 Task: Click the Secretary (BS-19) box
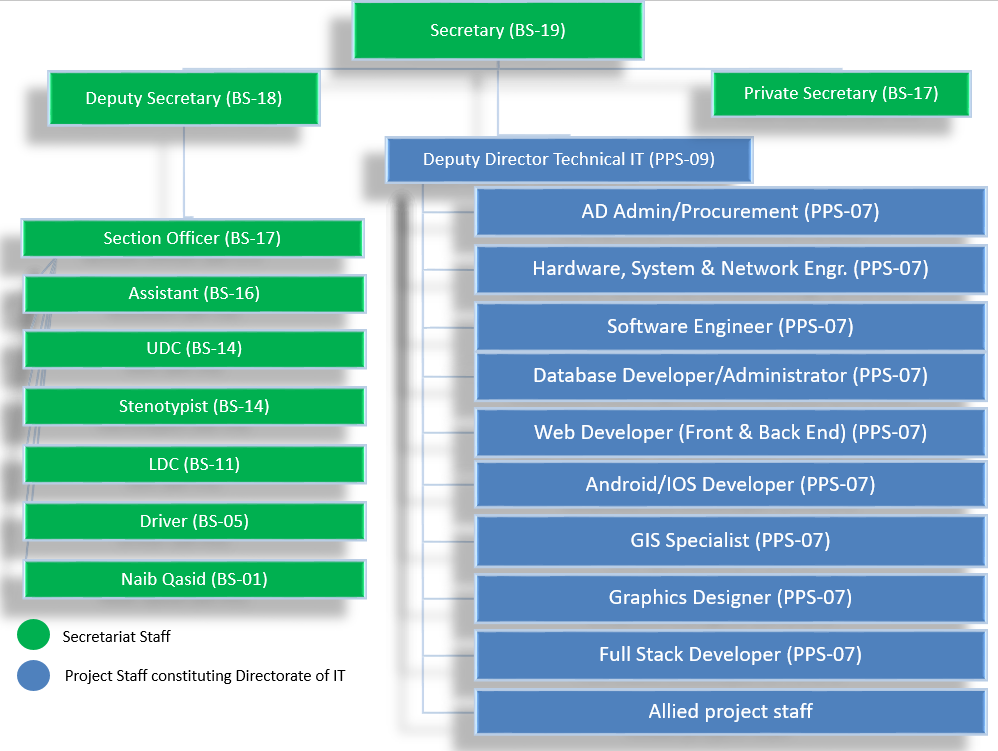click(498, 31)
